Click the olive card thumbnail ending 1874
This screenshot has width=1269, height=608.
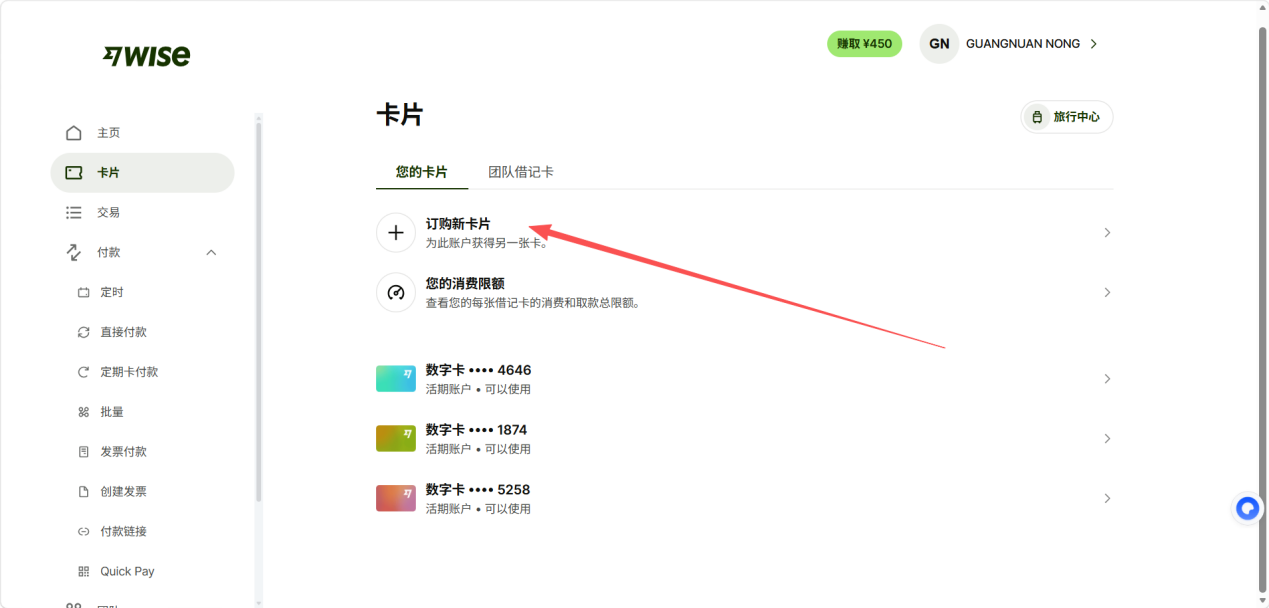[396, 439]
